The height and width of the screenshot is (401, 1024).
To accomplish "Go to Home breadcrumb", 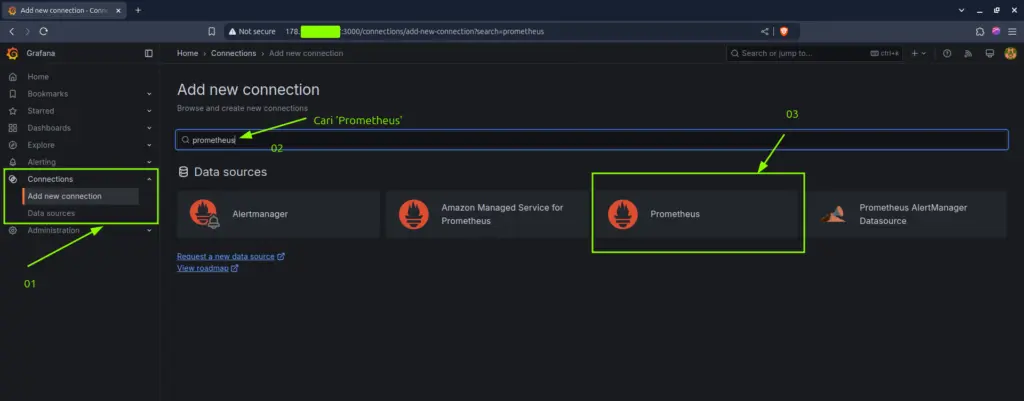I will 187,53.
